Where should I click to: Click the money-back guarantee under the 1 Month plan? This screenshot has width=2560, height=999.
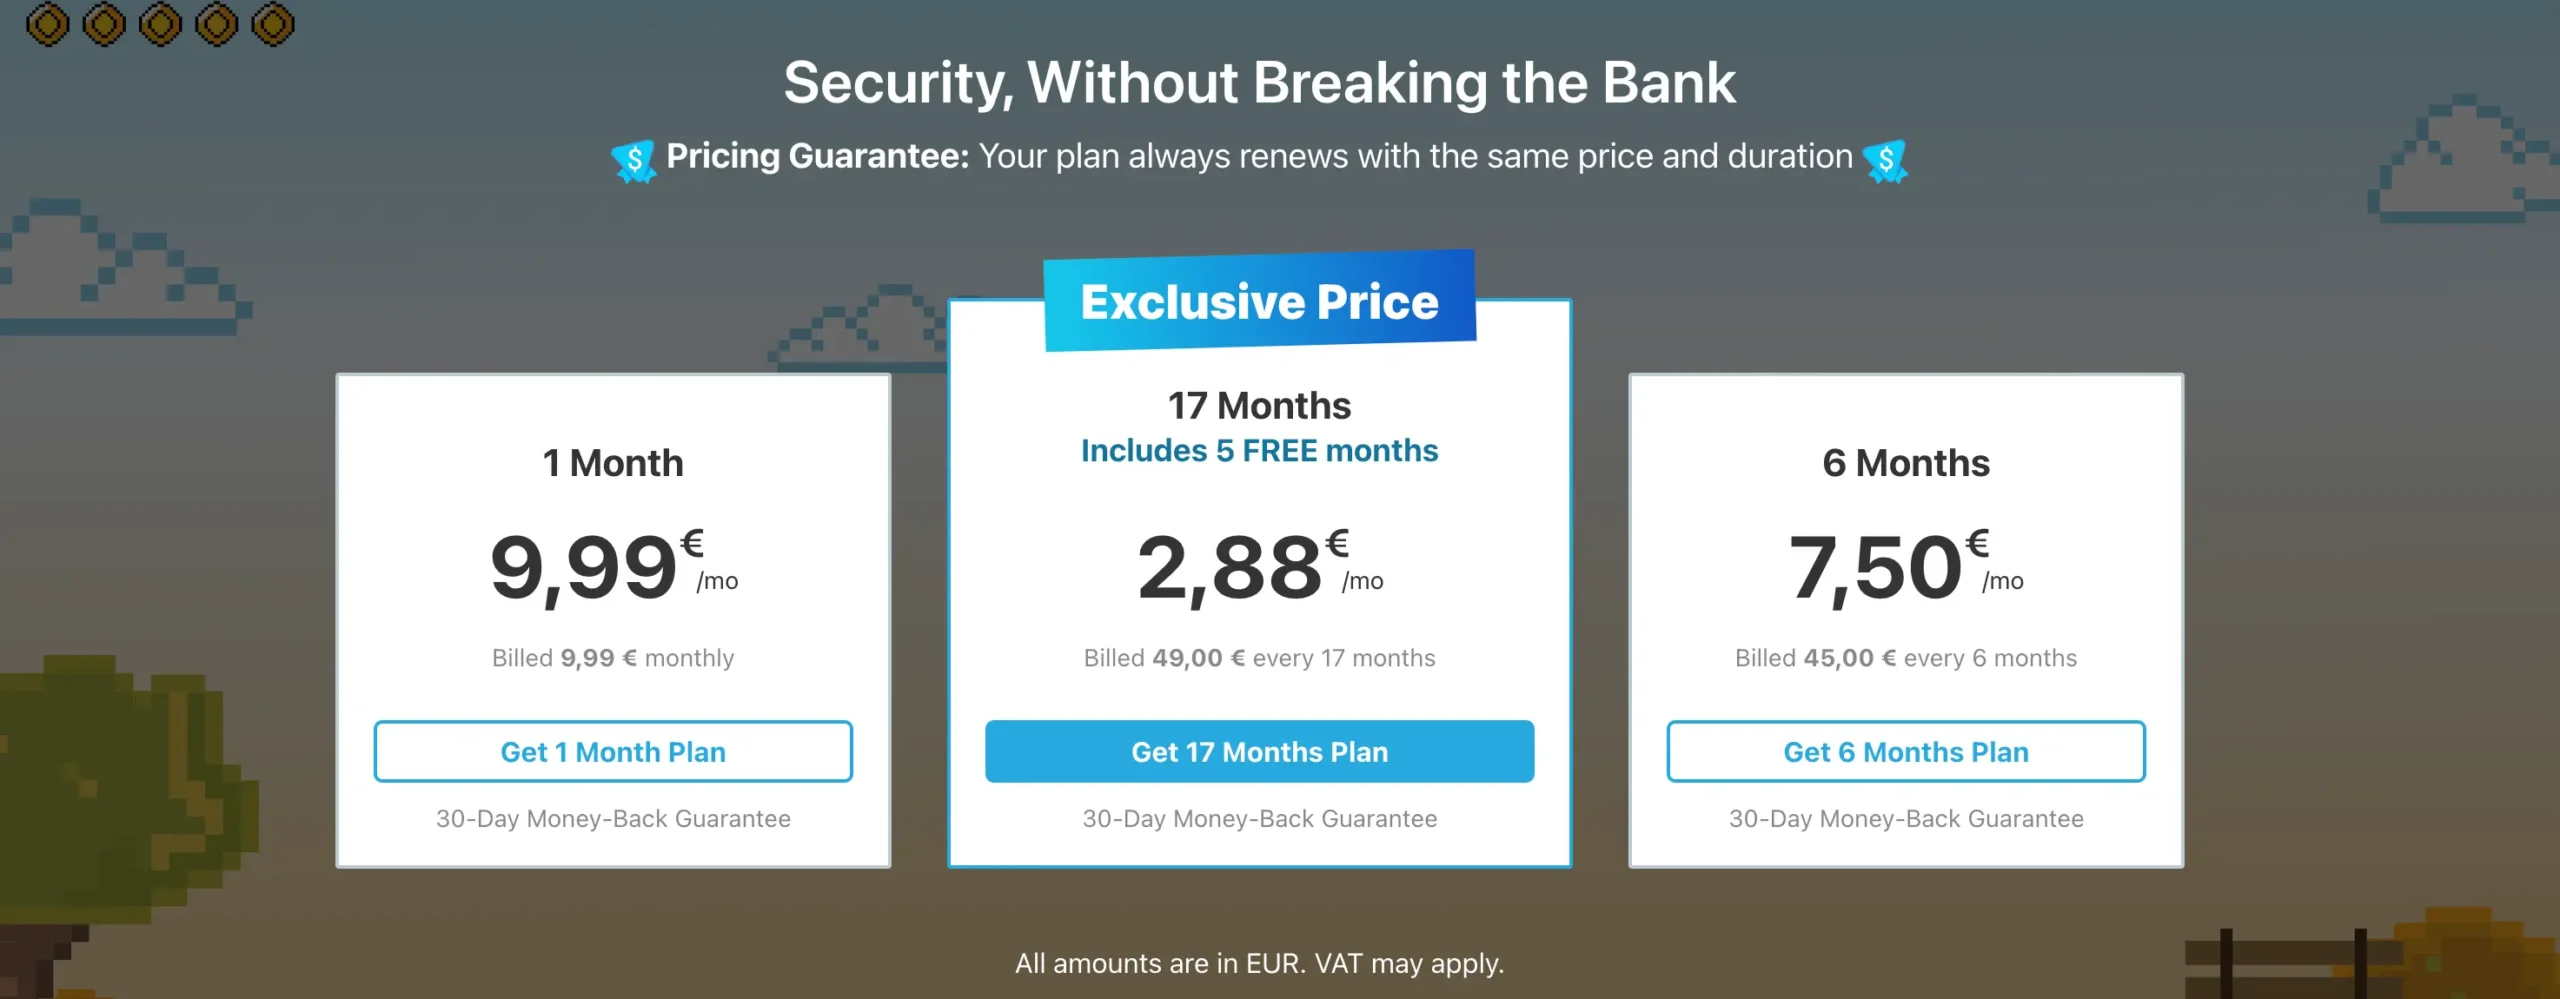coord(613,819)
